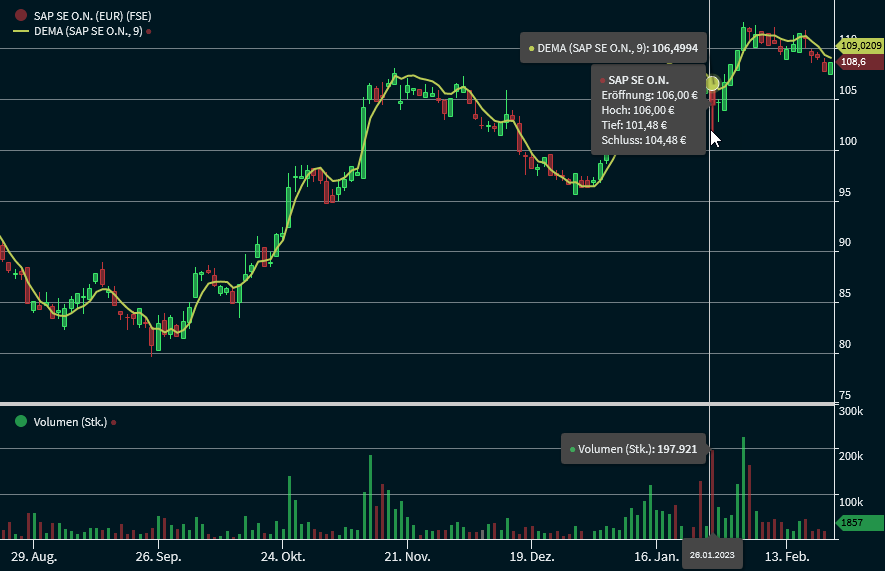Click the 21. Nov. time axis label

(x=407, y=555)
